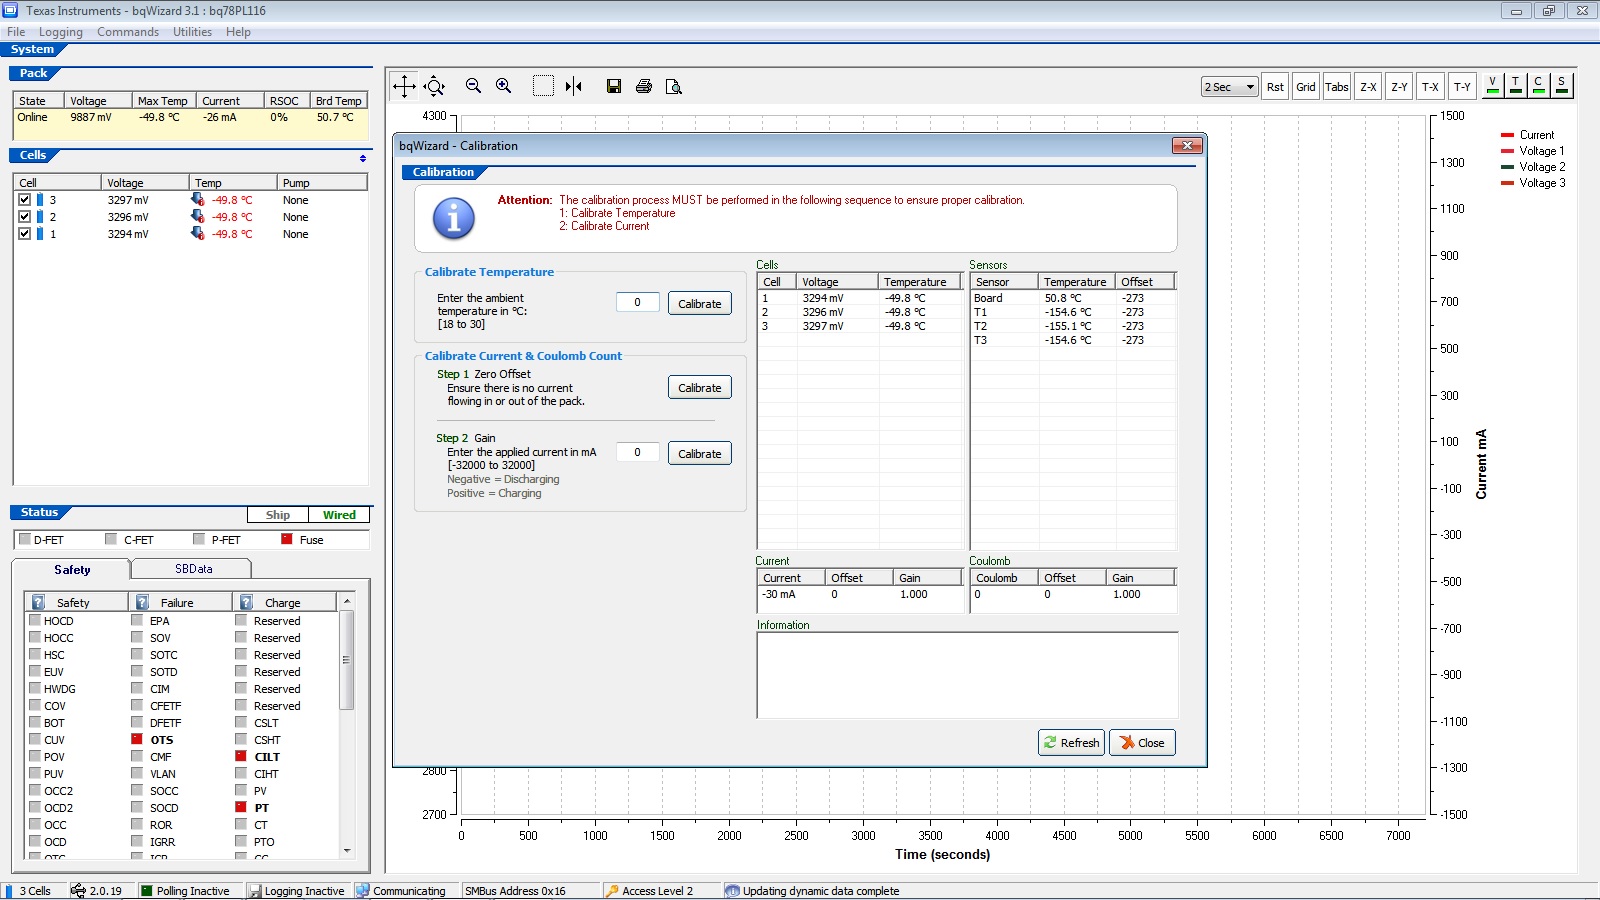Click the red OTS failure indicator
The image size is (1600, 900).
point(137,739)
